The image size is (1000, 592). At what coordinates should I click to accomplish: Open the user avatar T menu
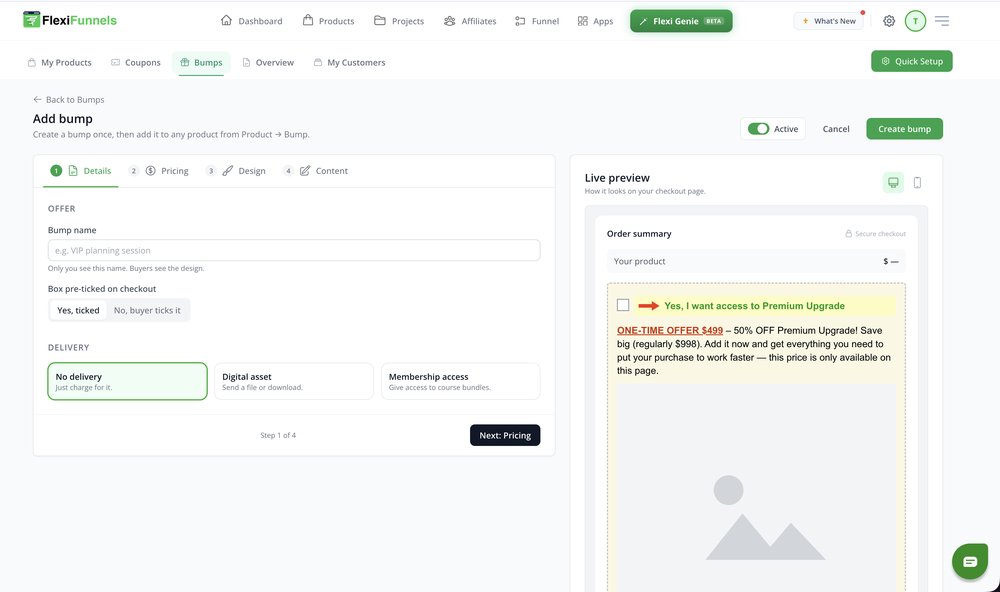click(x=915, y=21)
